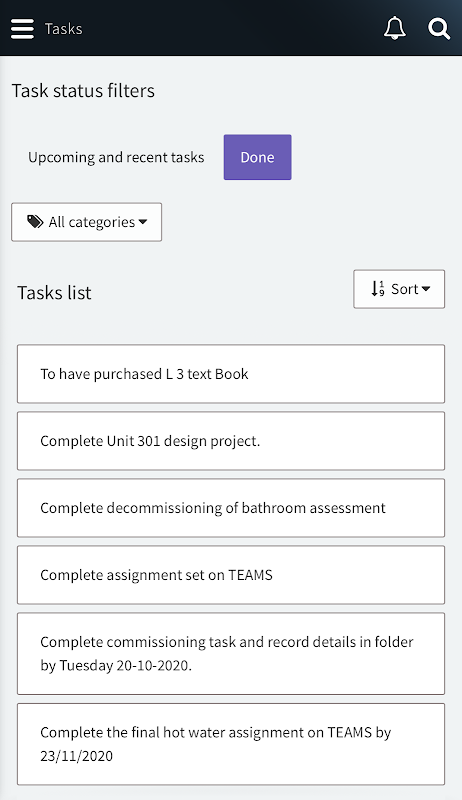This screenshot has width=462, height=800.
Task: Open task To have purchased L 3 text Book
Action: point(231,374)
